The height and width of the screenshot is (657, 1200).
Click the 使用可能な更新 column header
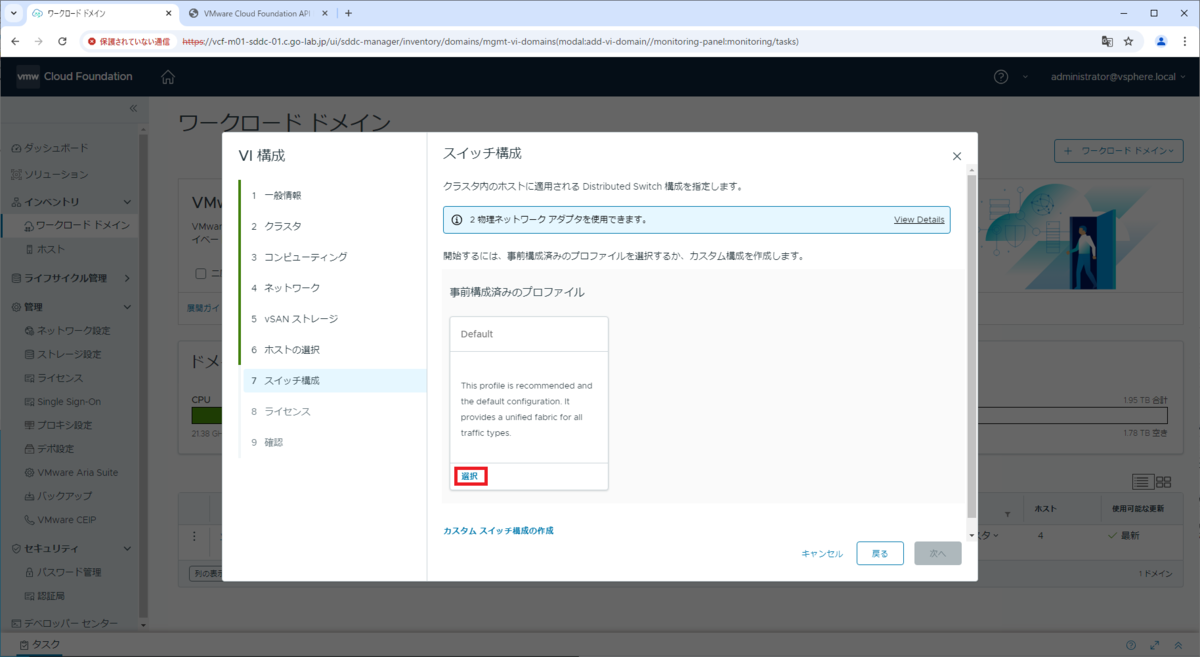[x=1140, y=509]
